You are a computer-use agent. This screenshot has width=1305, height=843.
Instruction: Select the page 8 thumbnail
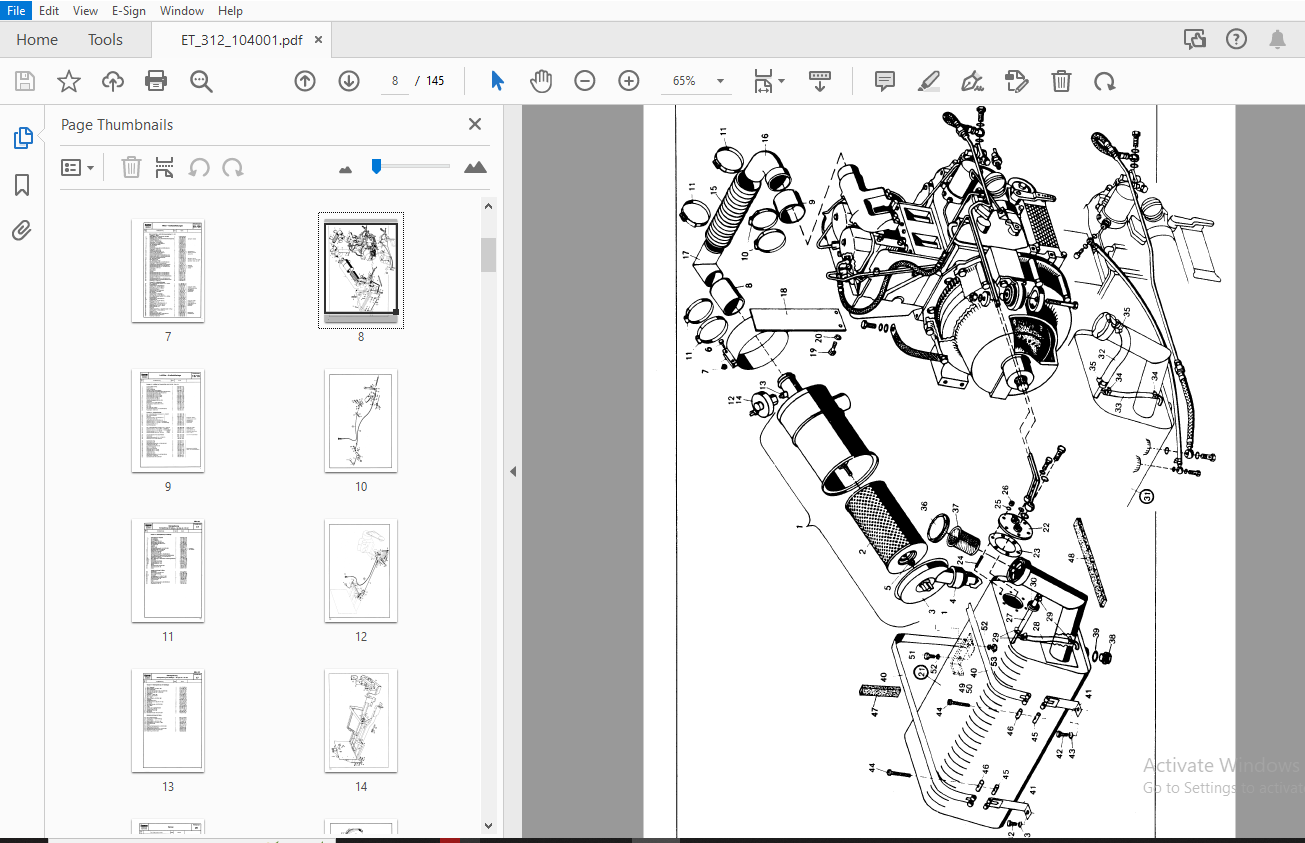pos(361,270)
